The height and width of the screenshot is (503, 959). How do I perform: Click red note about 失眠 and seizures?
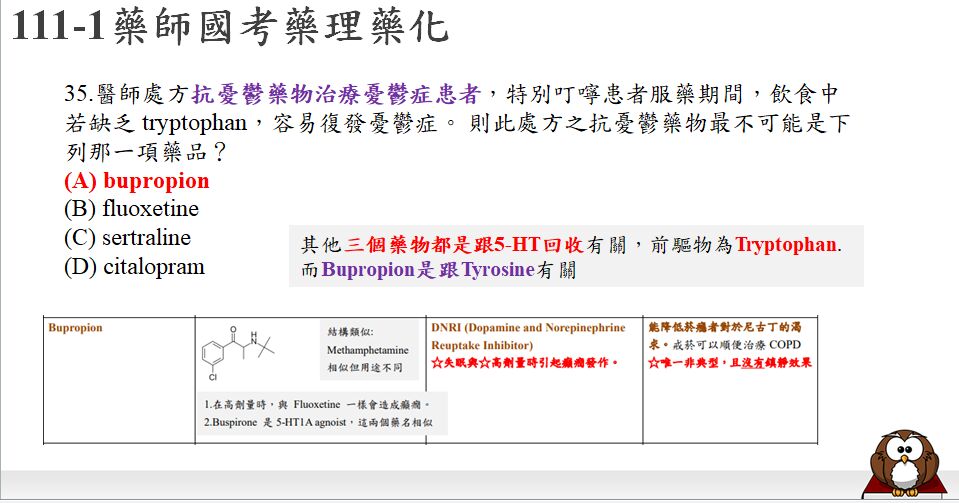pyautogui.click(x=525, y=362)
